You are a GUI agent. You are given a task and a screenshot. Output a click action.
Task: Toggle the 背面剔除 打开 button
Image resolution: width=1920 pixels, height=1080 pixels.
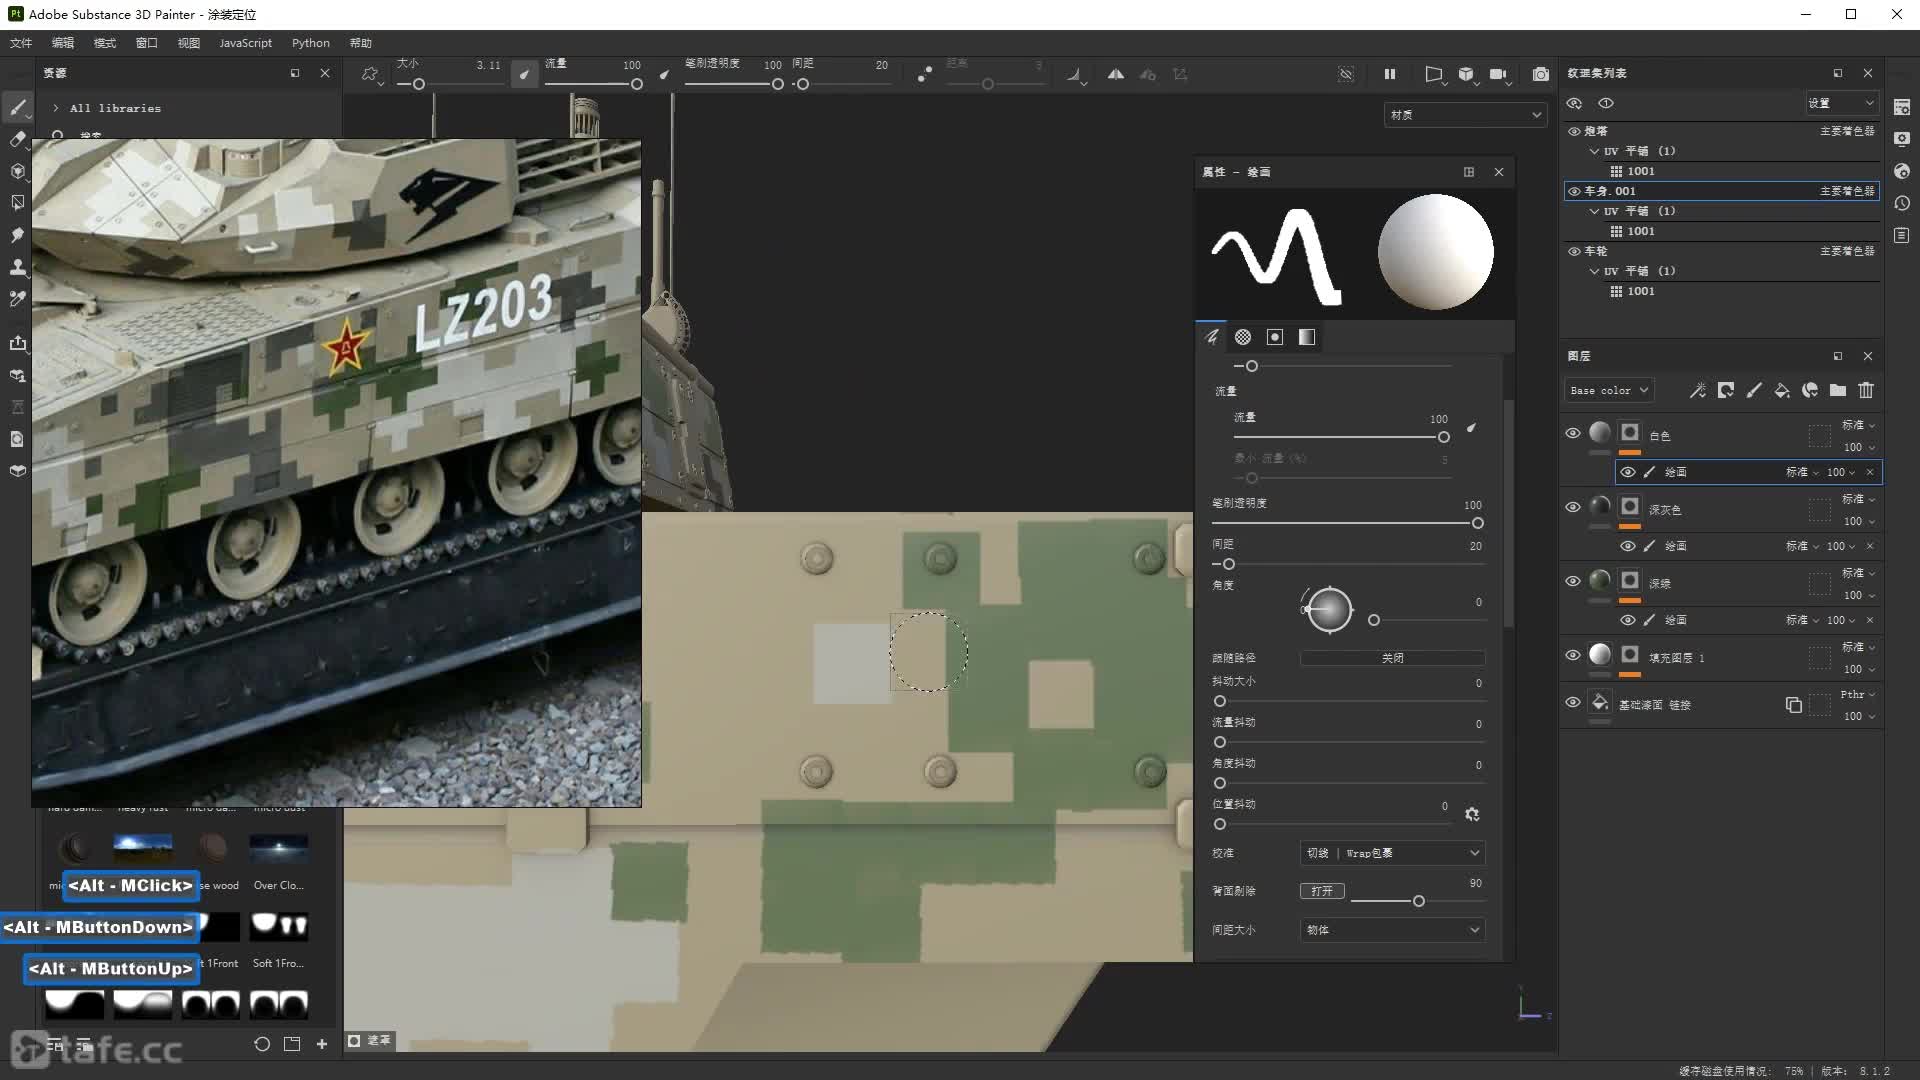point(1322,891)
